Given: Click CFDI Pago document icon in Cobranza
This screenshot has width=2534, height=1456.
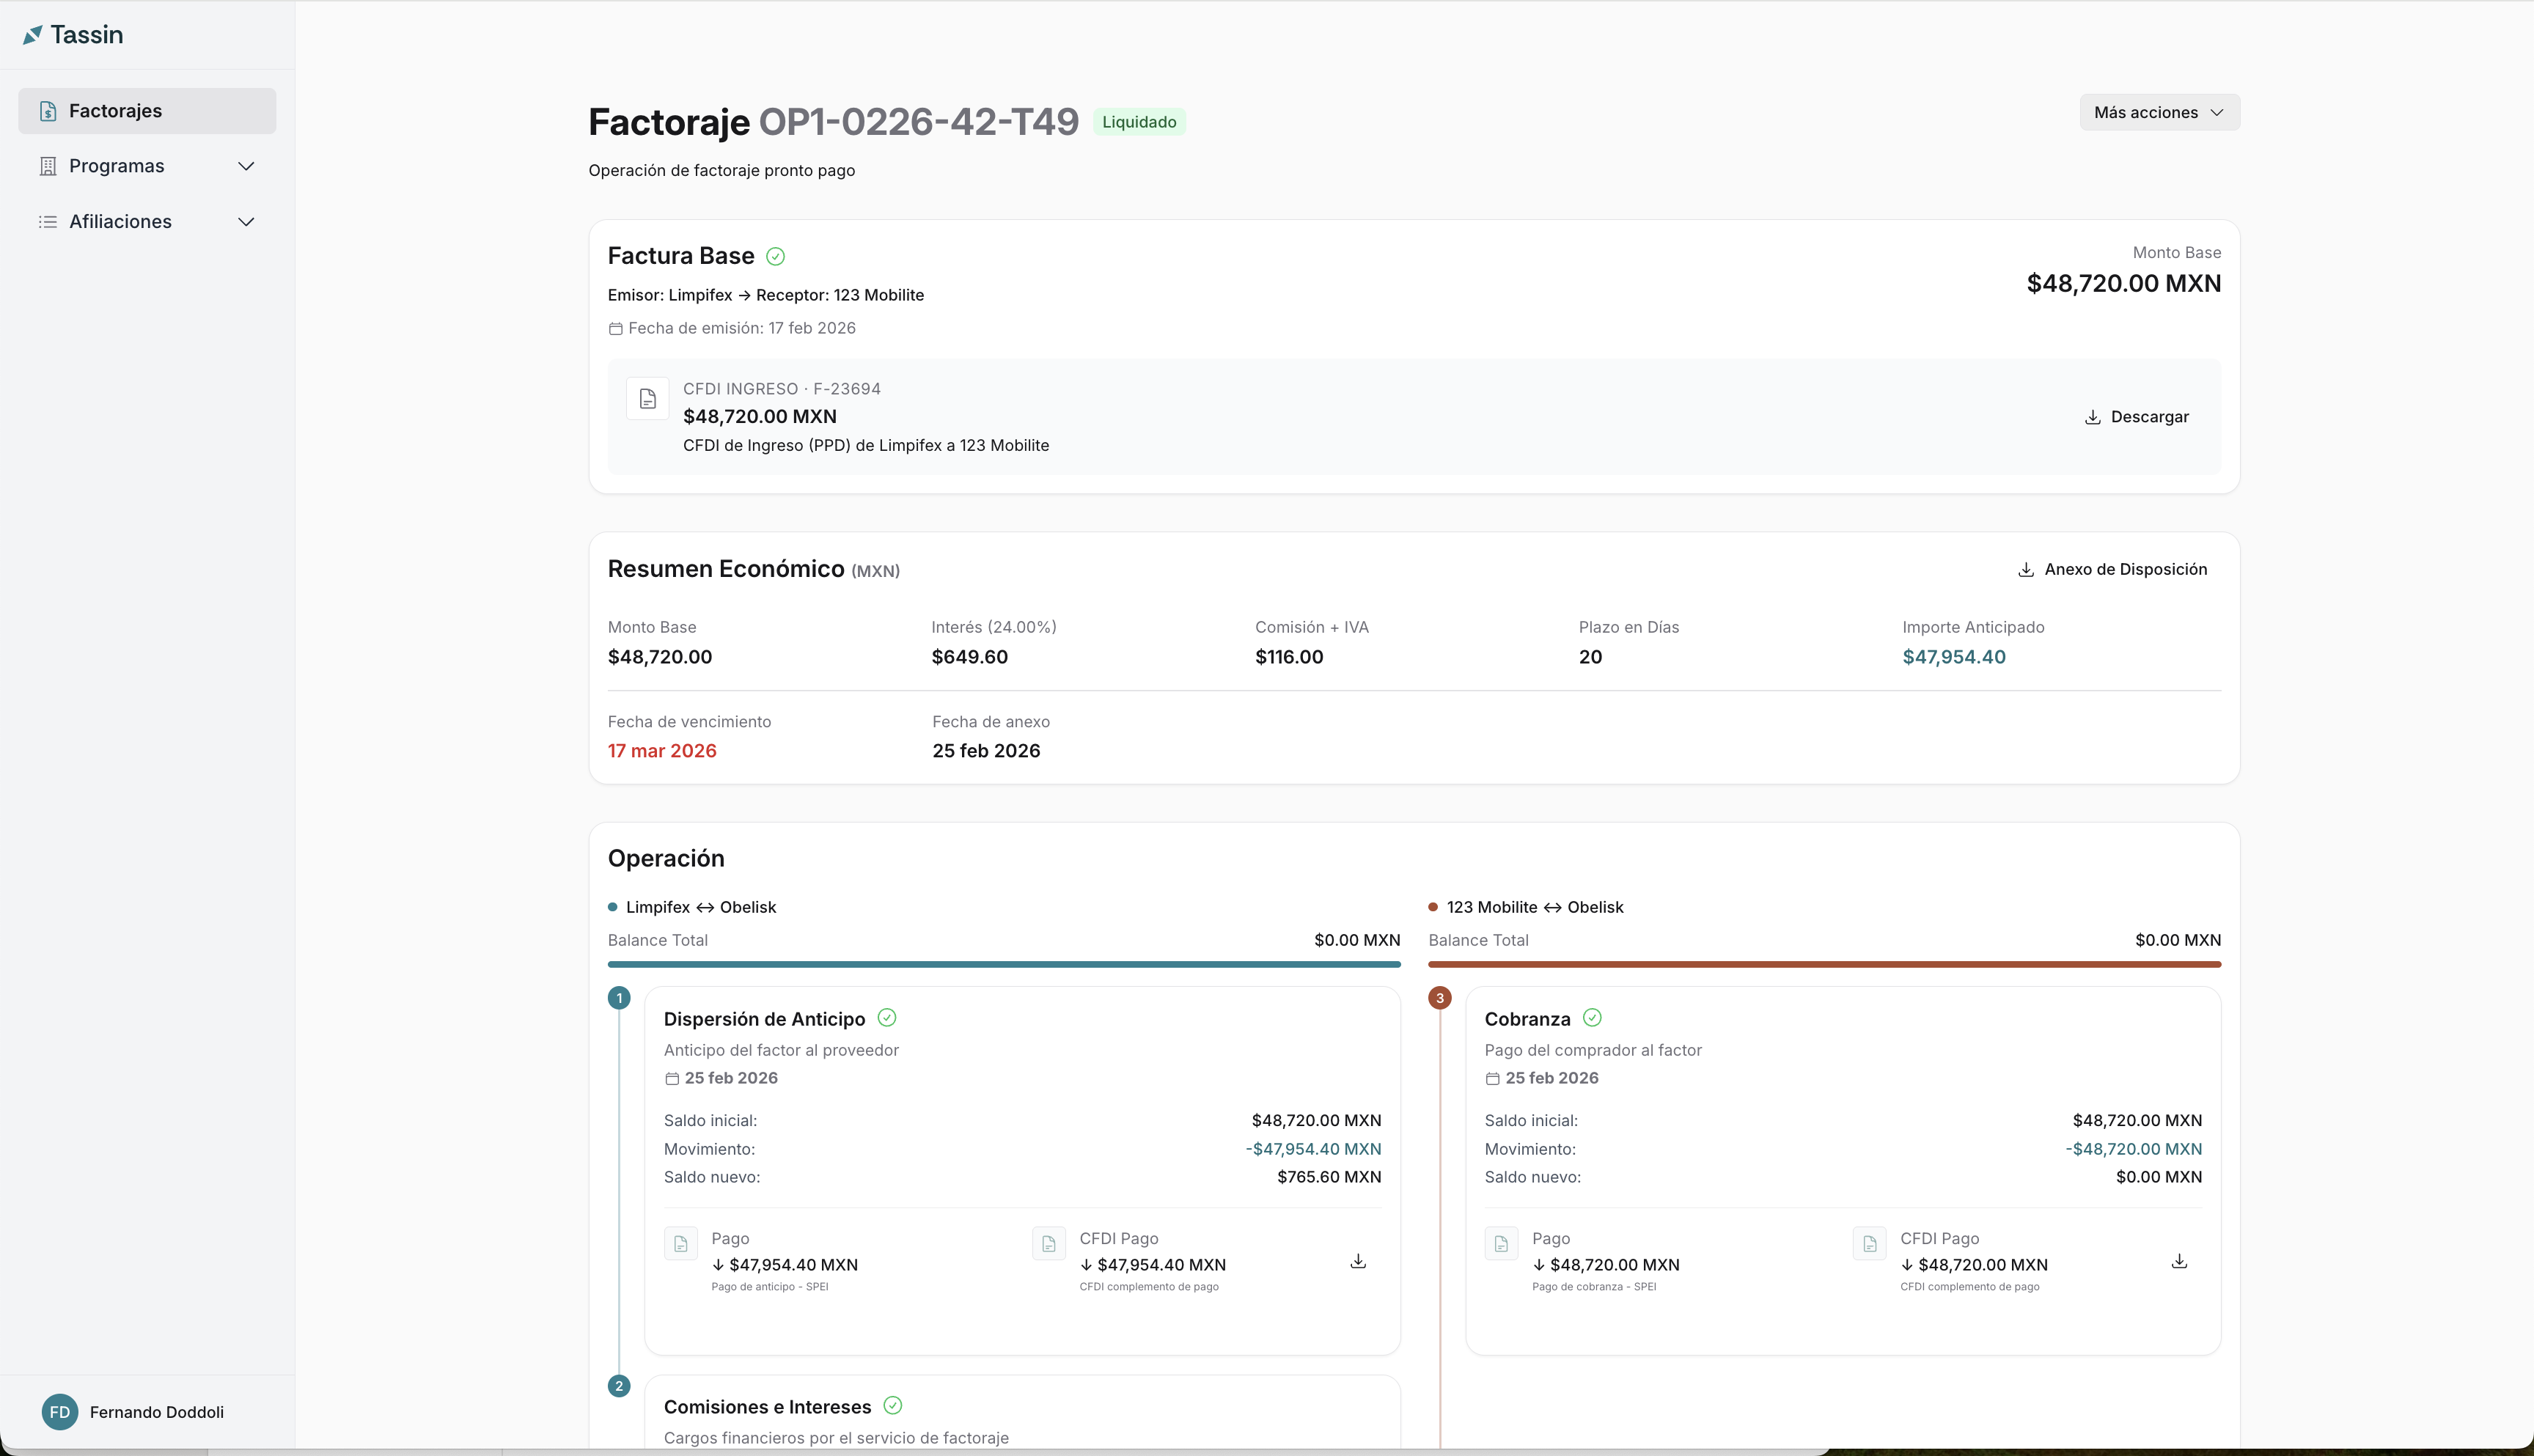Looking at the screenshot, I should point(1868,1244).
